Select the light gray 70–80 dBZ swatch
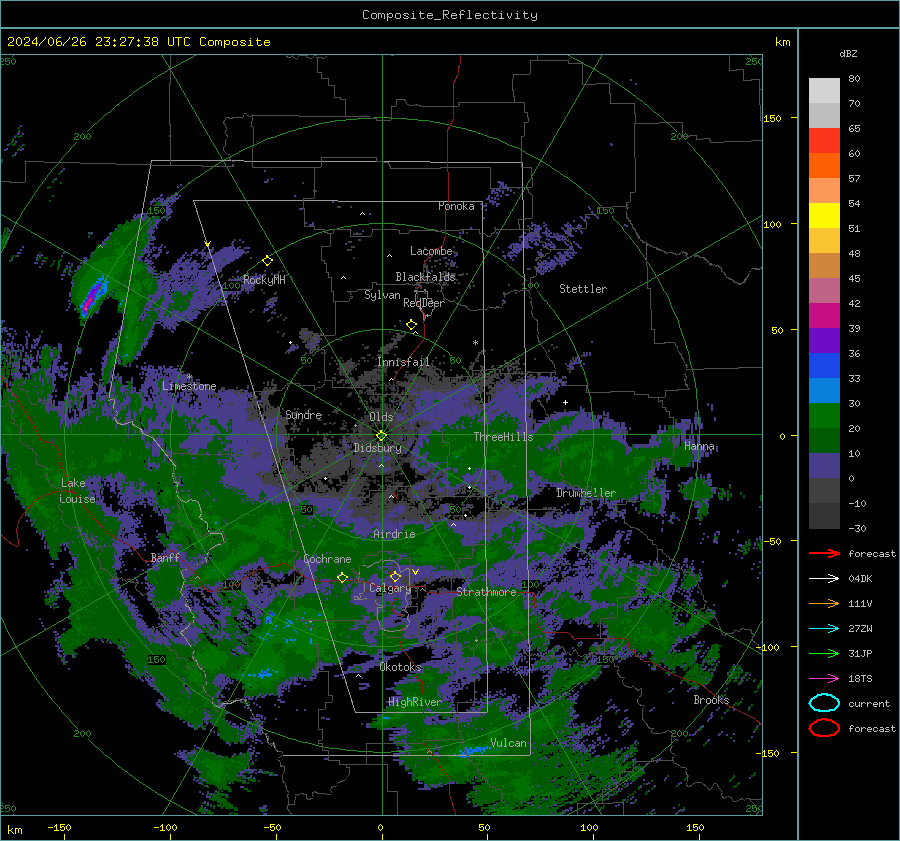 tap(824, 91)
